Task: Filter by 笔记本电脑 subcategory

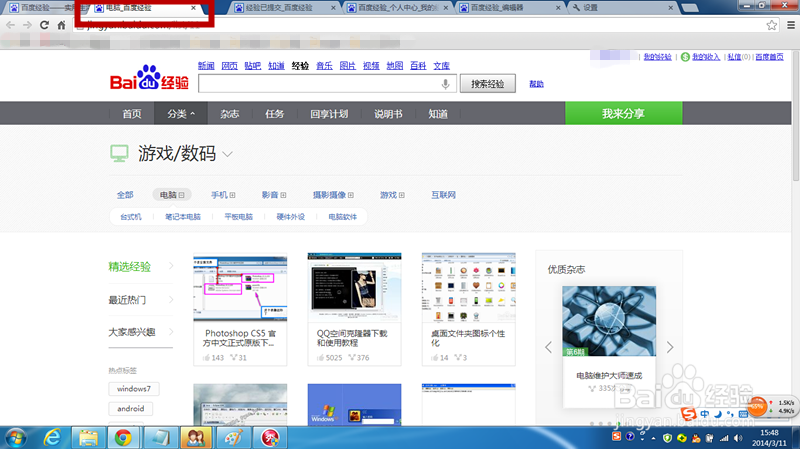Action: coord(183,216)
